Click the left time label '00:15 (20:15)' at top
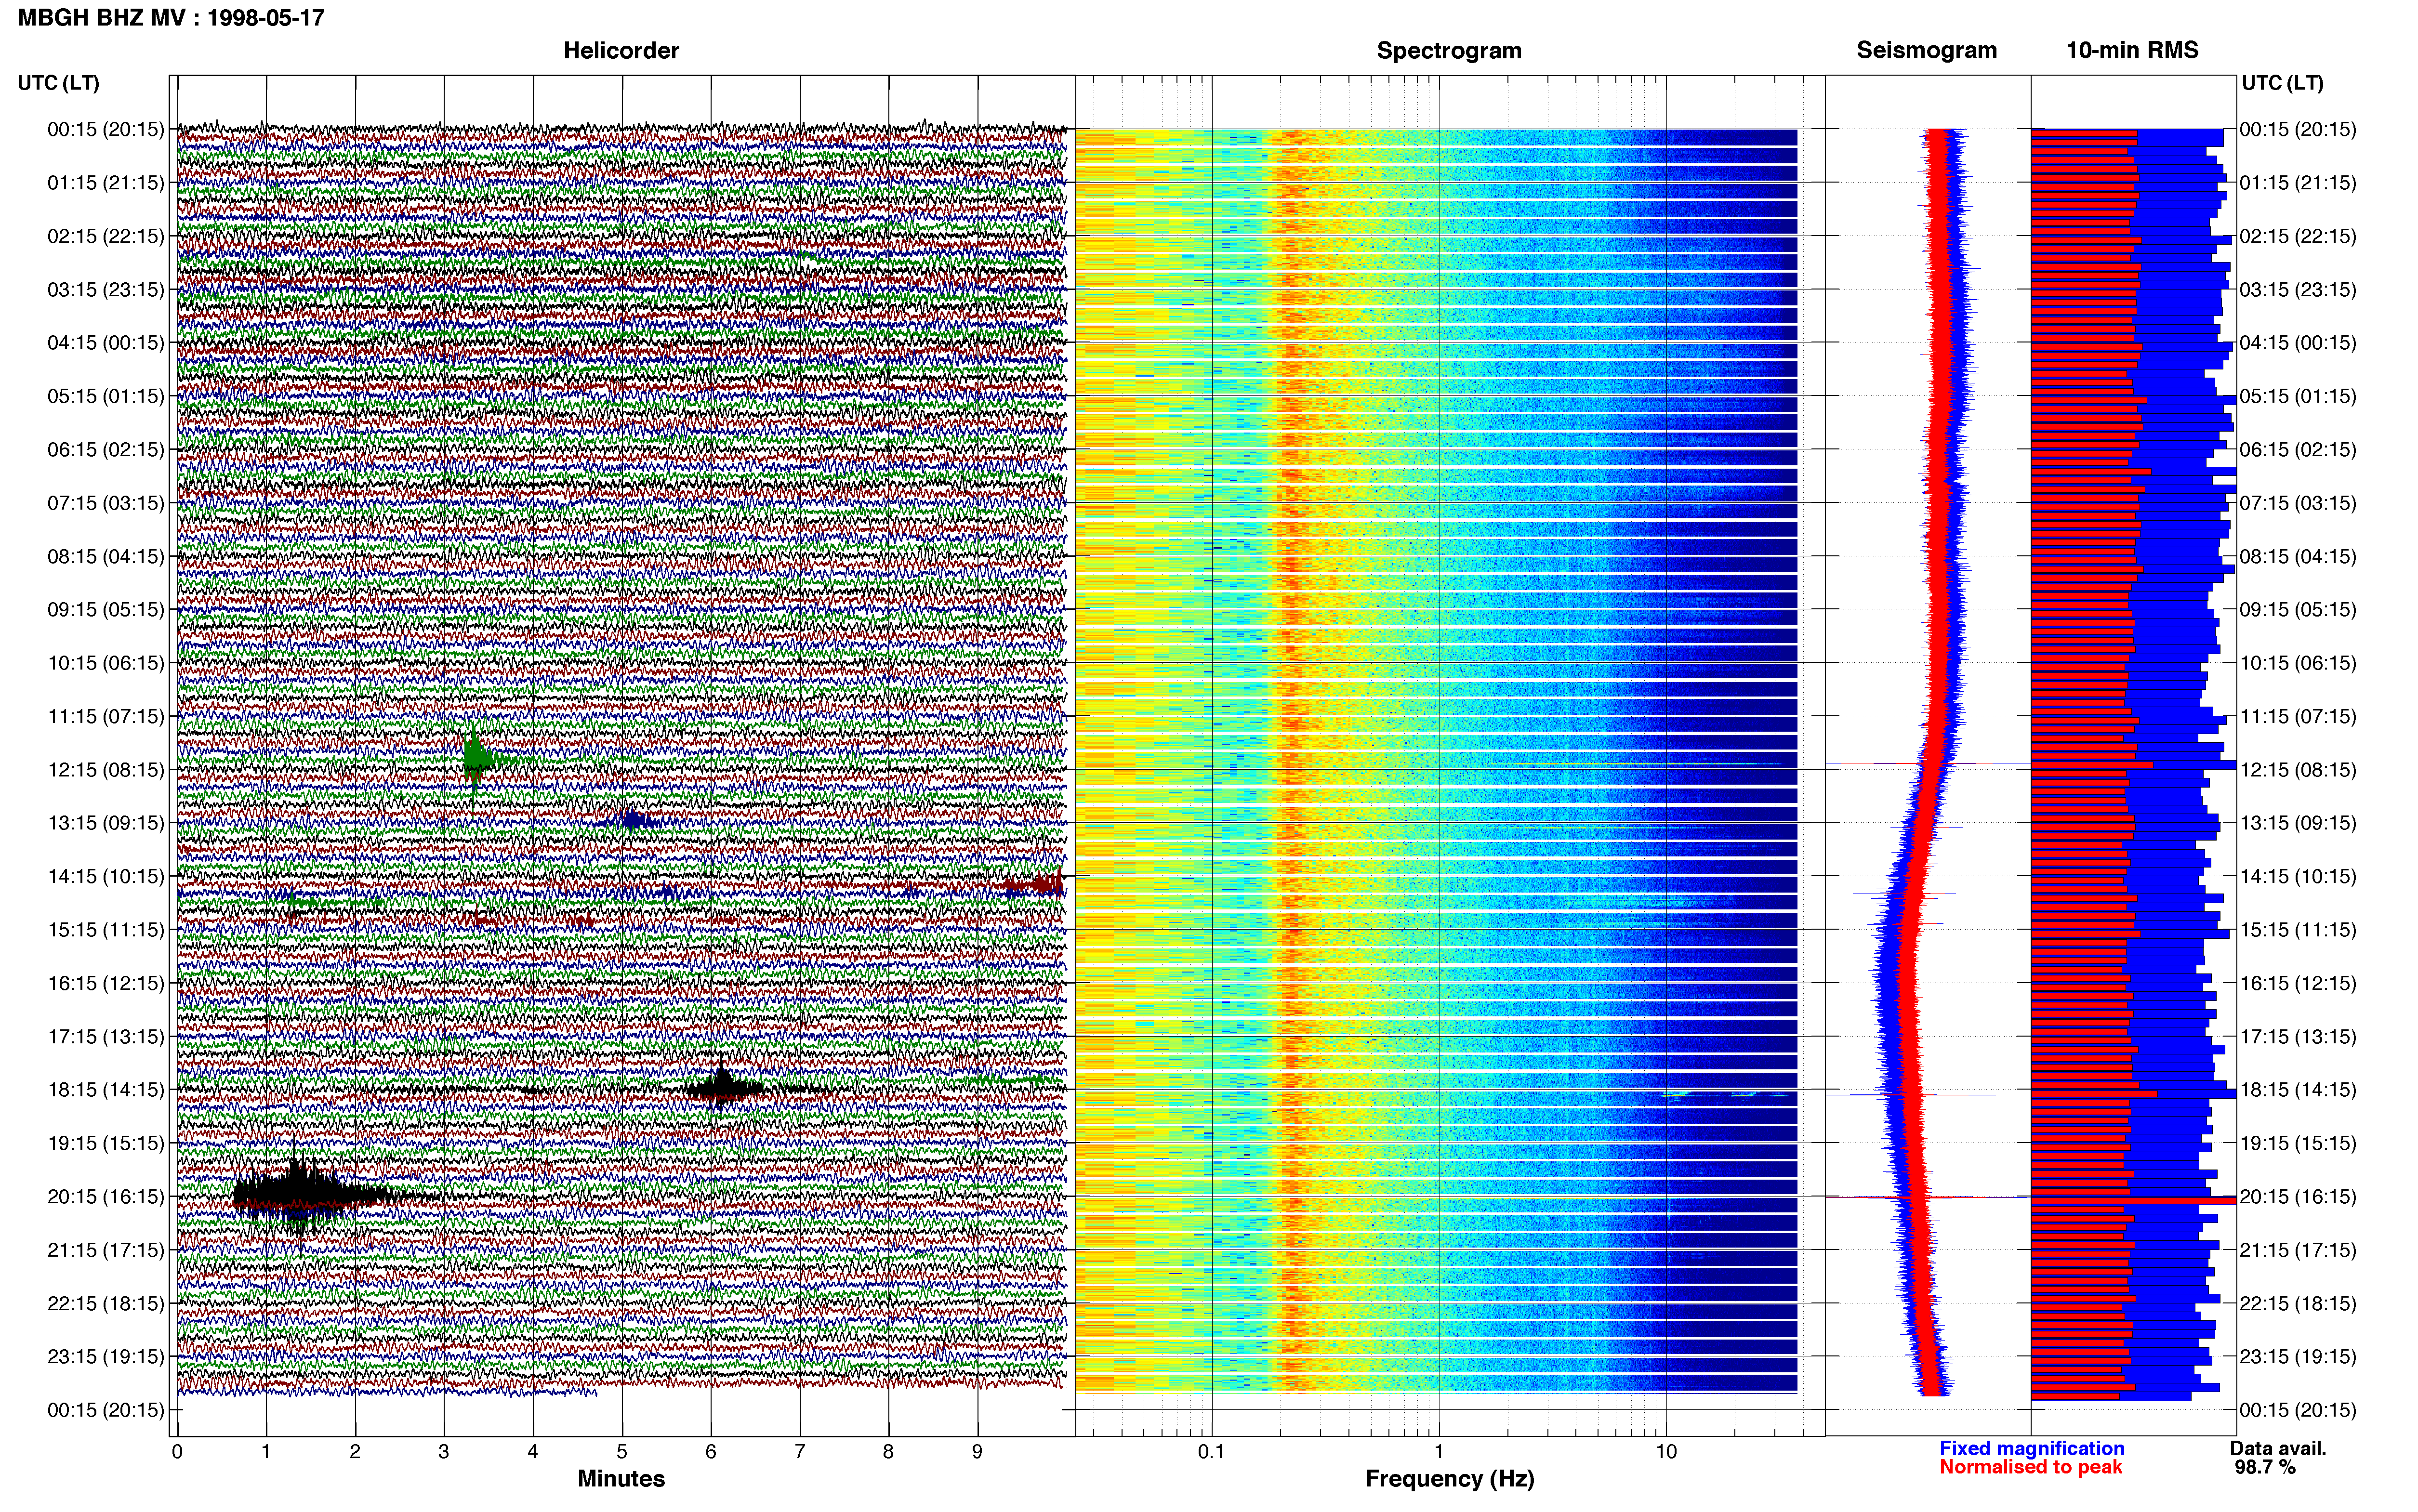This screenshot has width=2418, height=1512. [x=105, y=129]
